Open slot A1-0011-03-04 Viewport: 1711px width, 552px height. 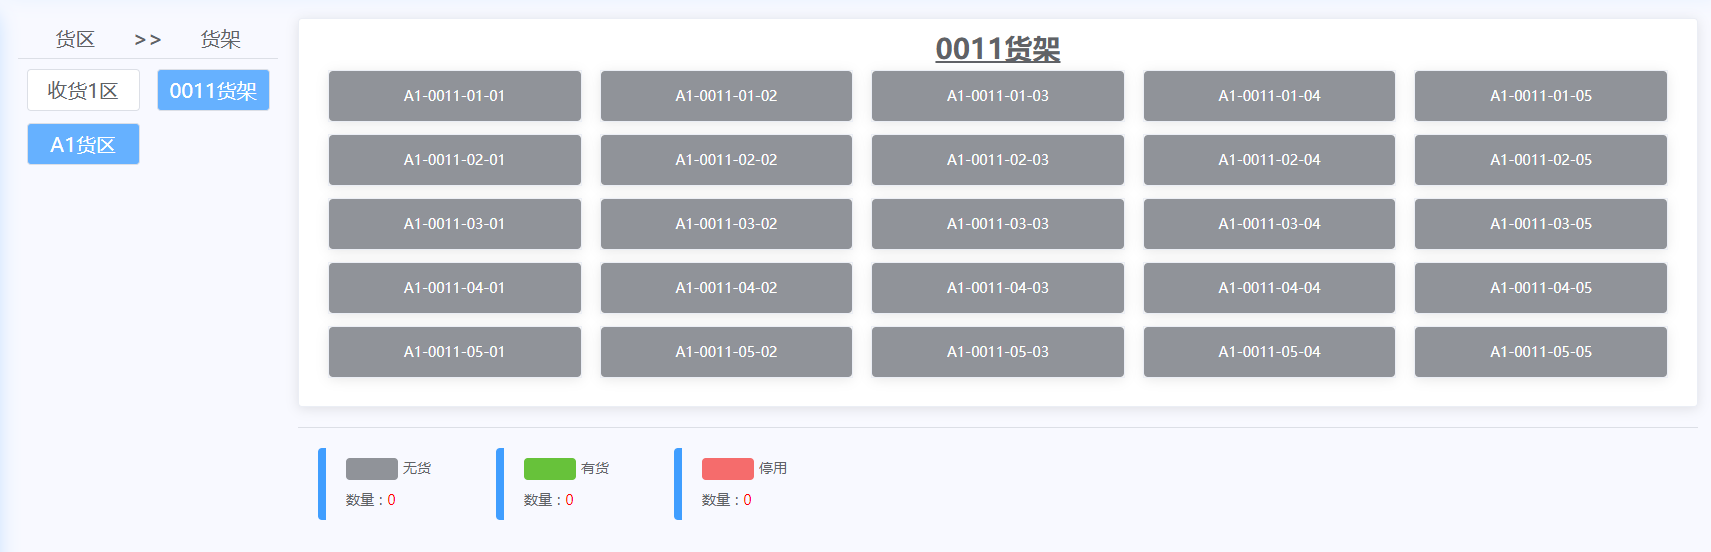(1269, 224)
